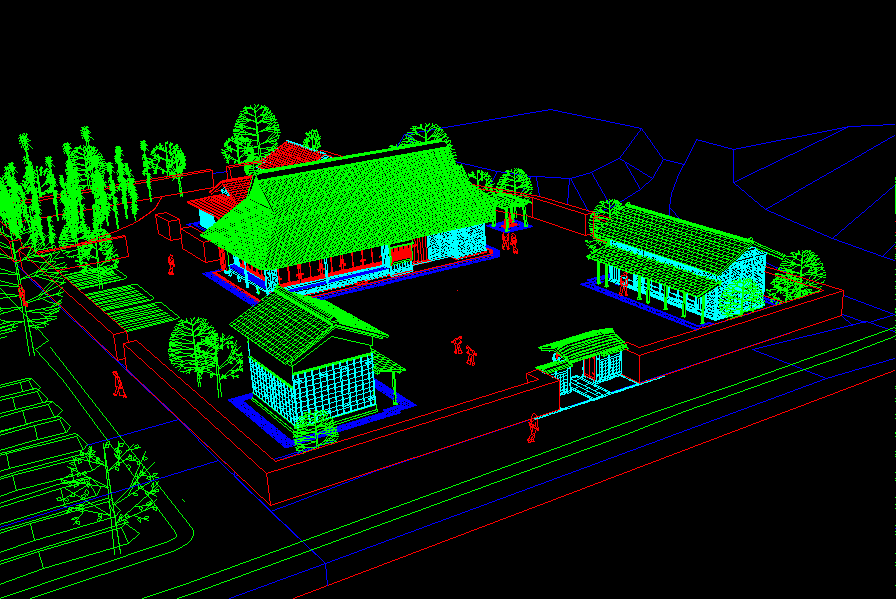Select the red figure outside the left wall

[x=118, y=383]
